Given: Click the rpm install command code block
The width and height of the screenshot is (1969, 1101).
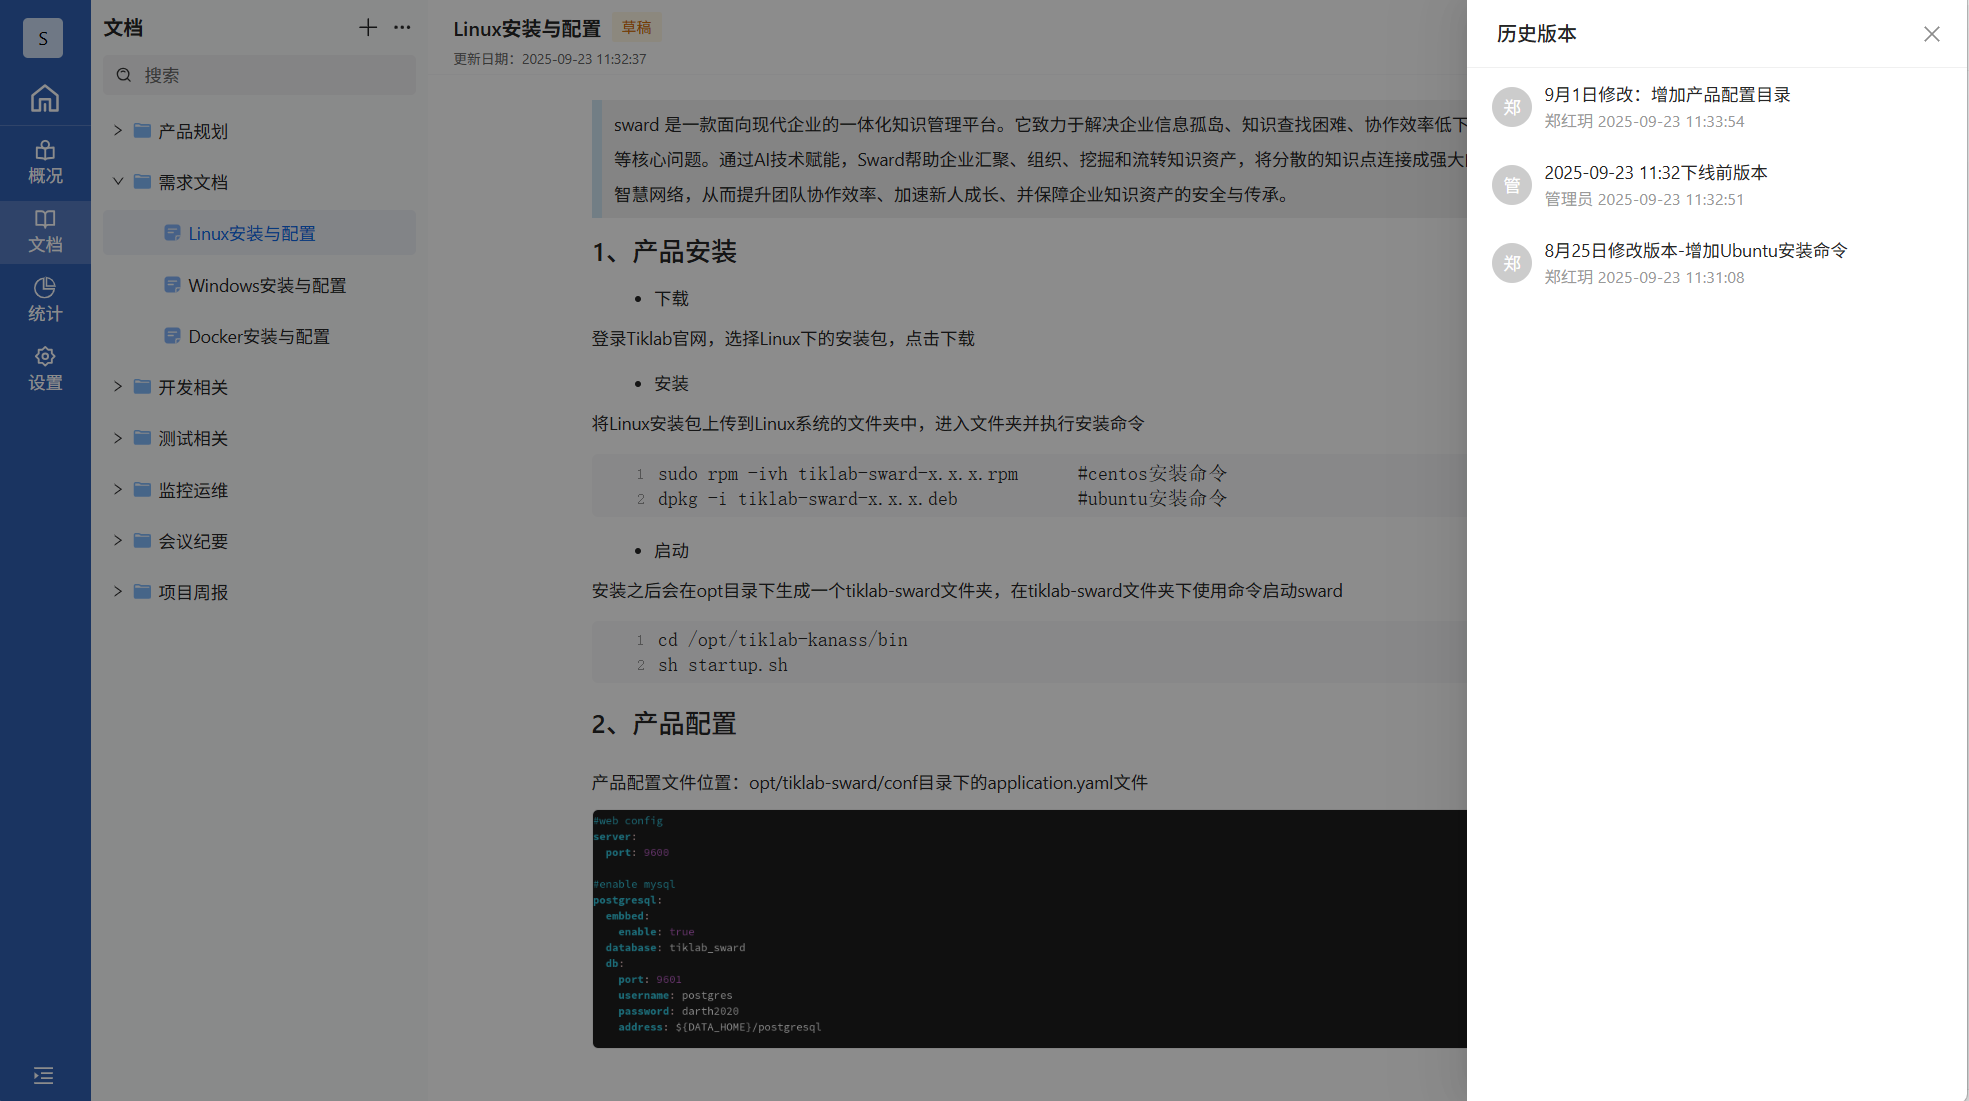Looking at the screenshot, I should pyautogui.click(x=1029, y=486).
